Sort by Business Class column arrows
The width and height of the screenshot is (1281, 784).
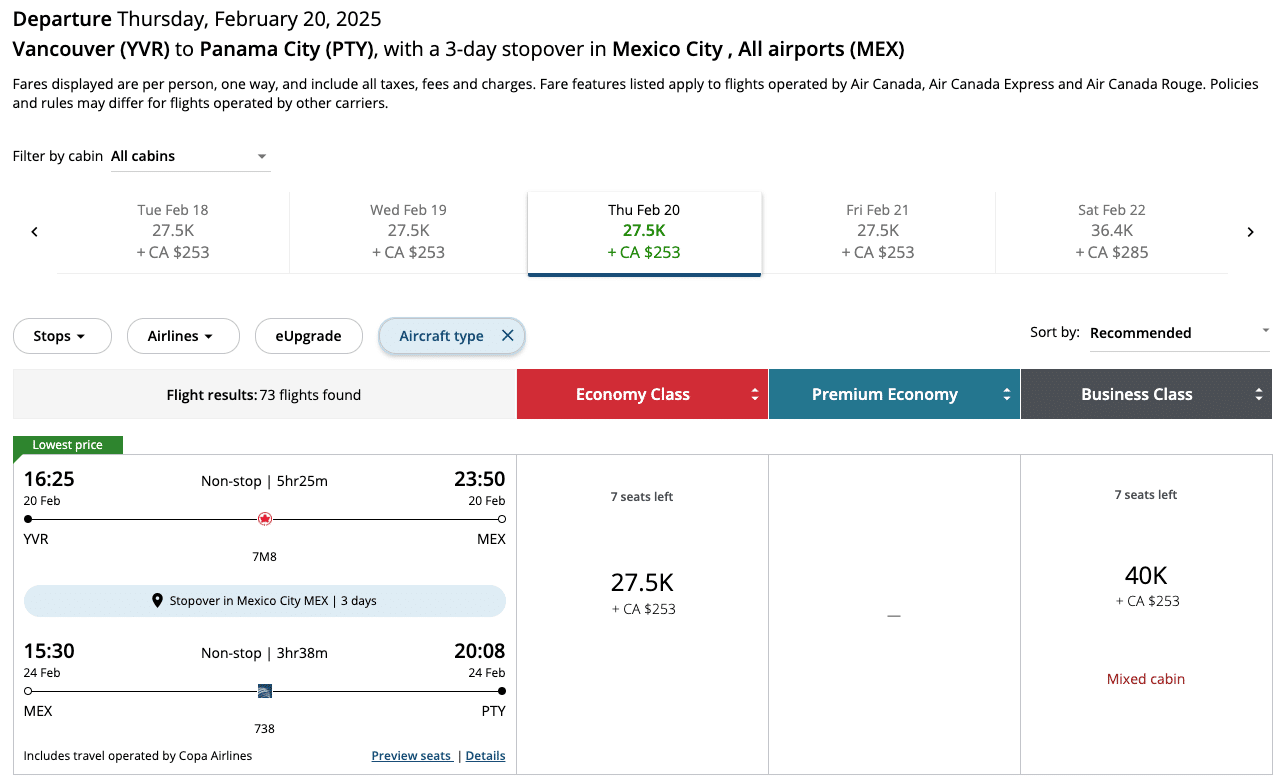coord(1259,395)
